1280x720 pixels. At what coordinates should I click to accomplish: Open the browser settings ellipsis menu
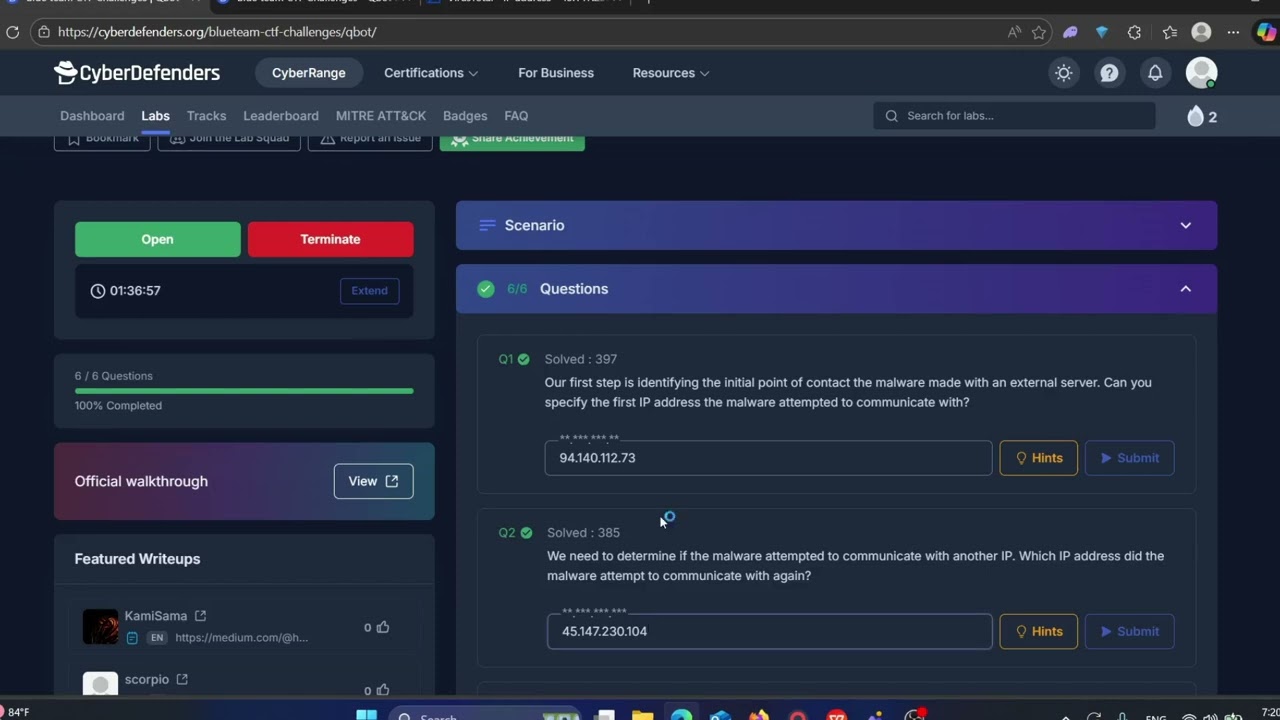click(1233, 32)
